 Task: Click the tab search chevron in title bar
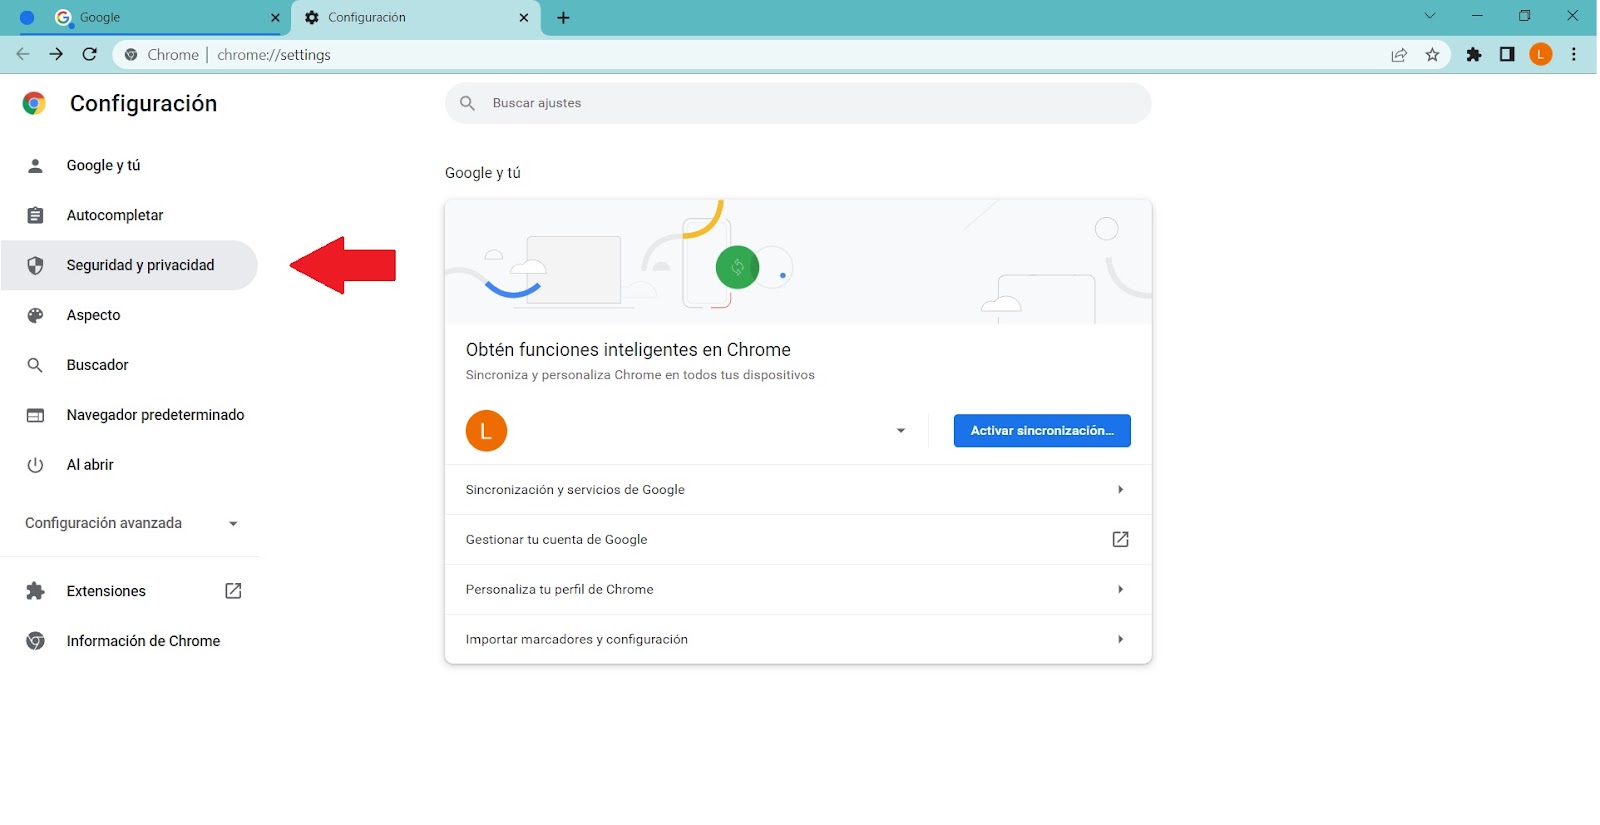pyautogui.click(x=1430, y=16)
